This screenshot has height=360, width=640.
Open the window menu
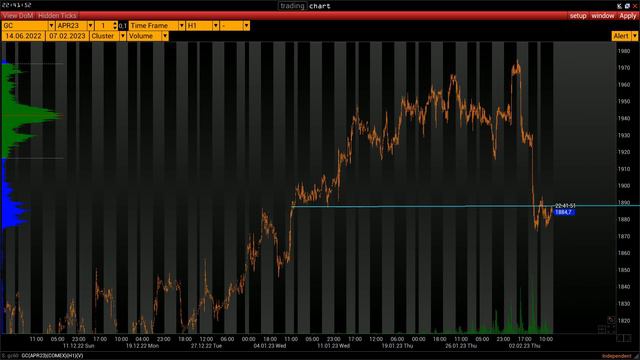pos(603,16)
